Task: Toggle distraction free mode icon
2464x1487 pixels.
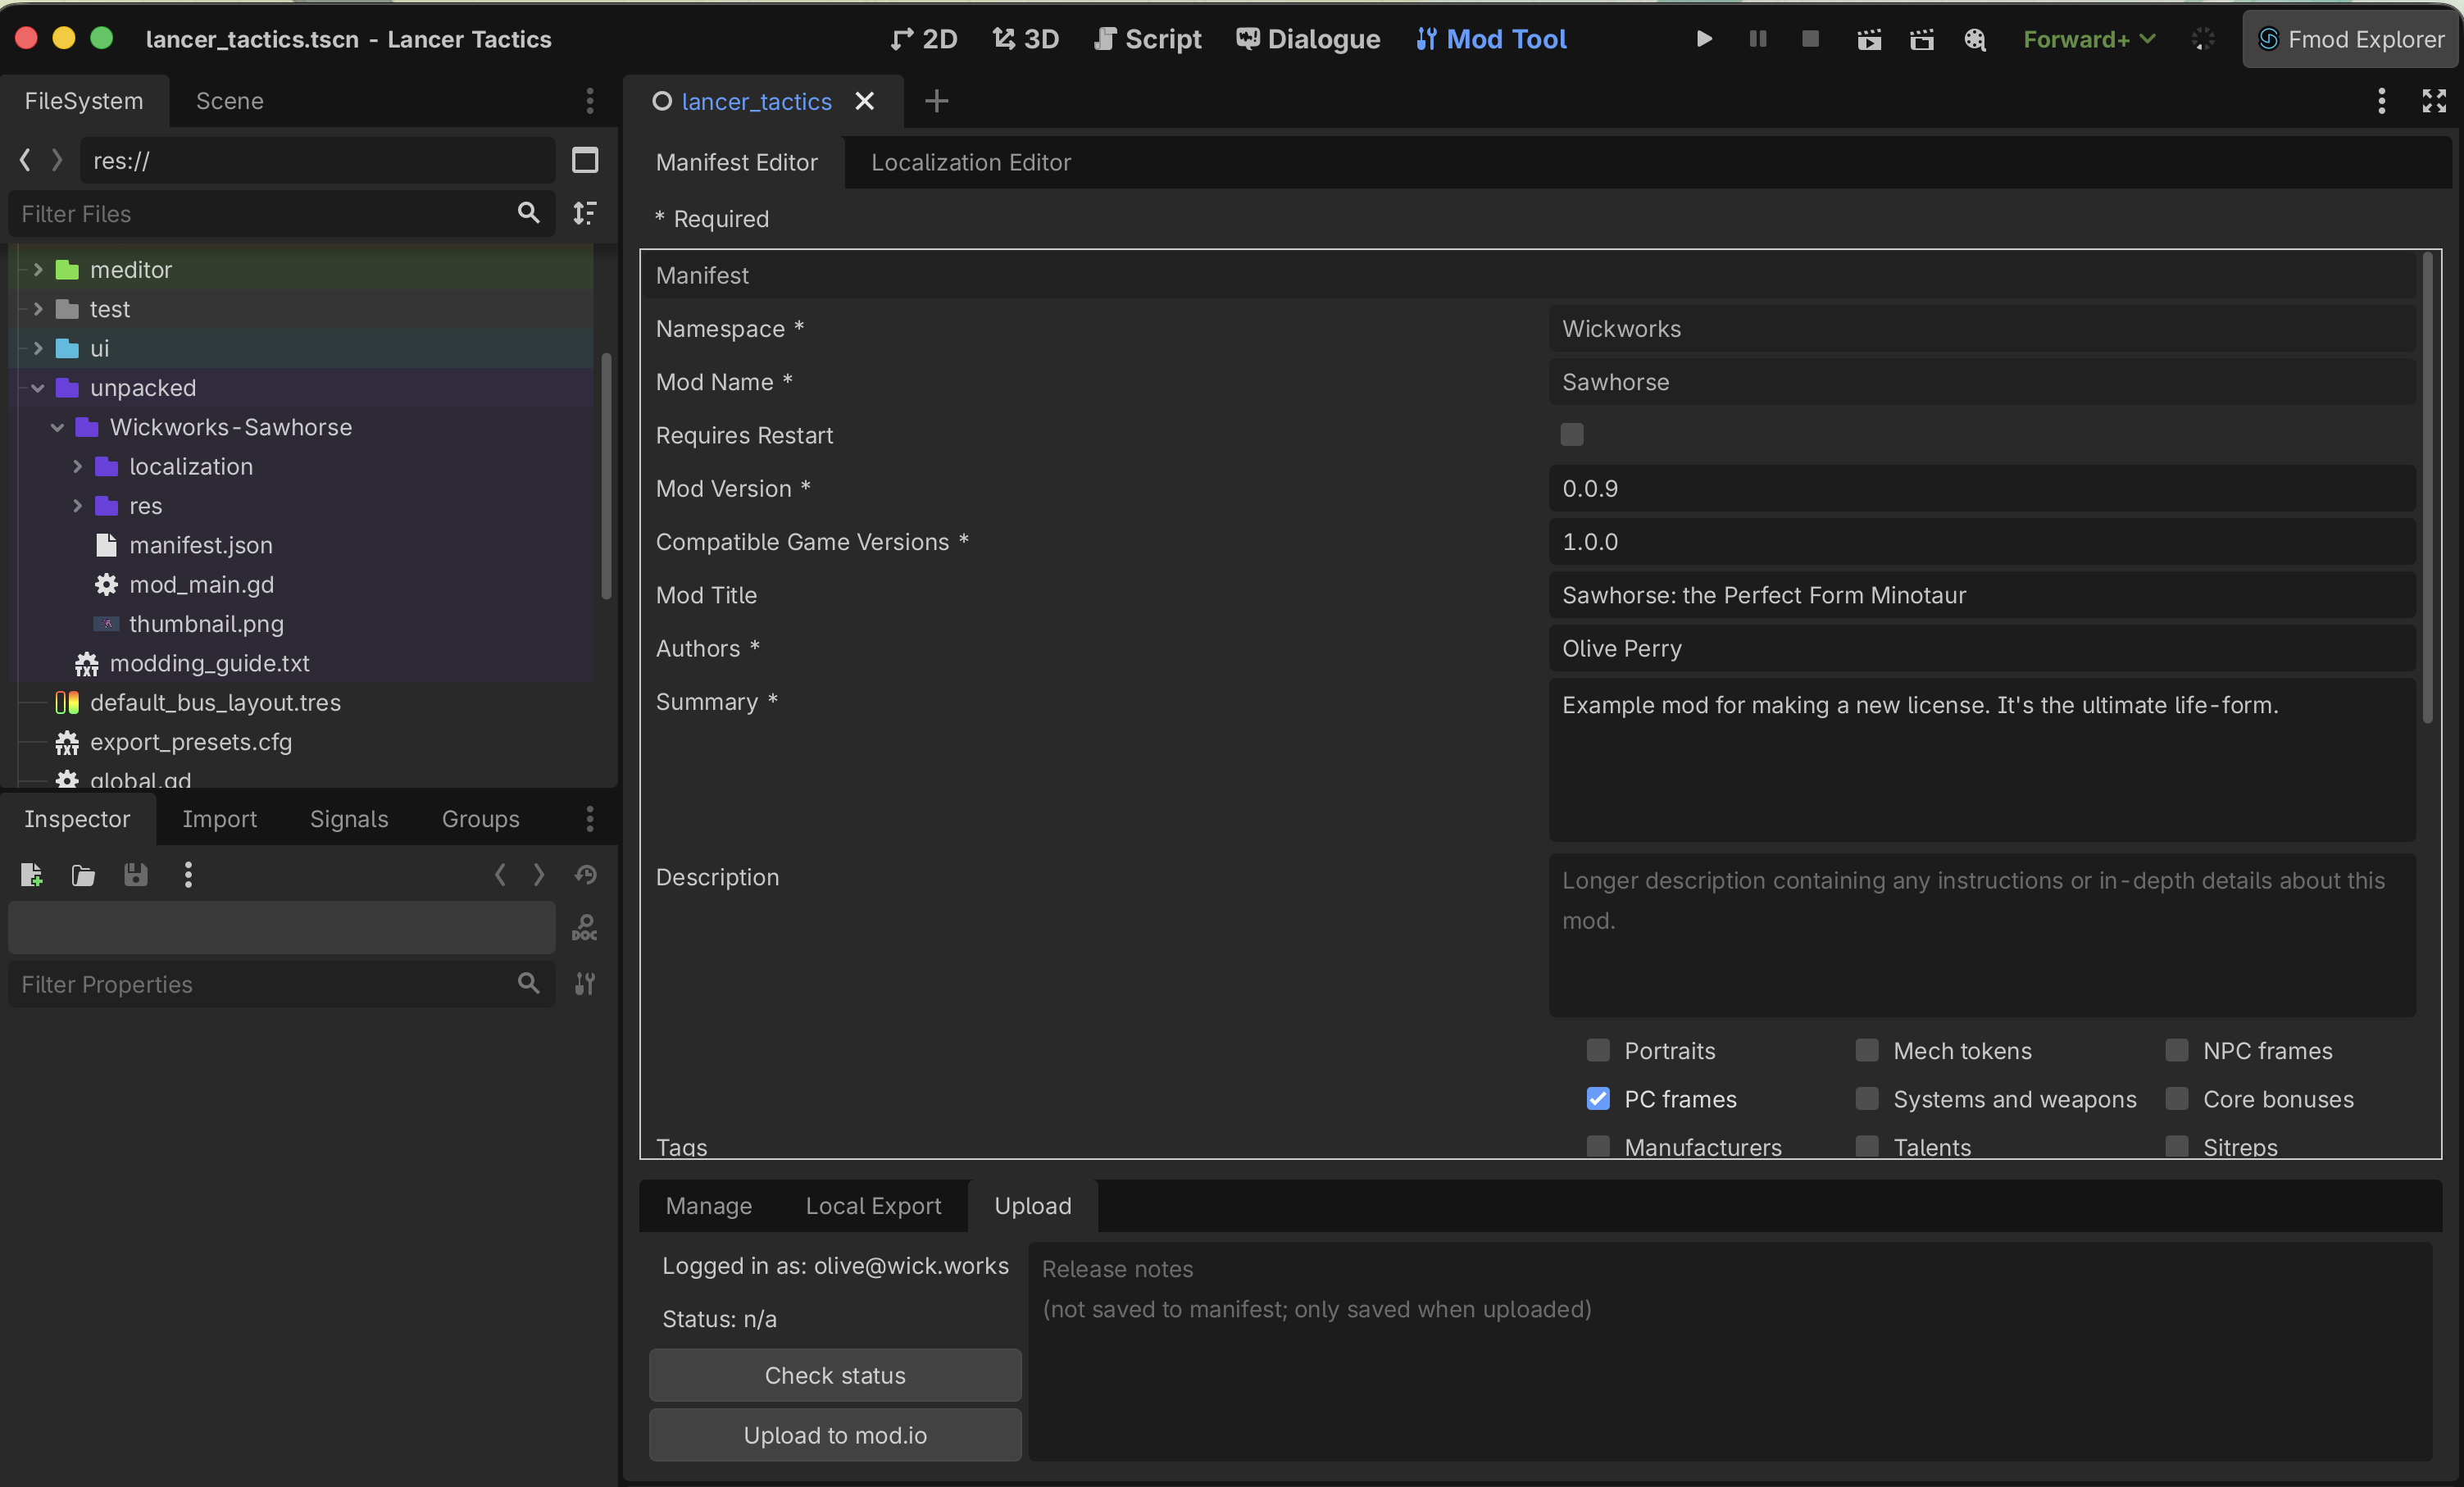Action: (x=2434, y=101)
